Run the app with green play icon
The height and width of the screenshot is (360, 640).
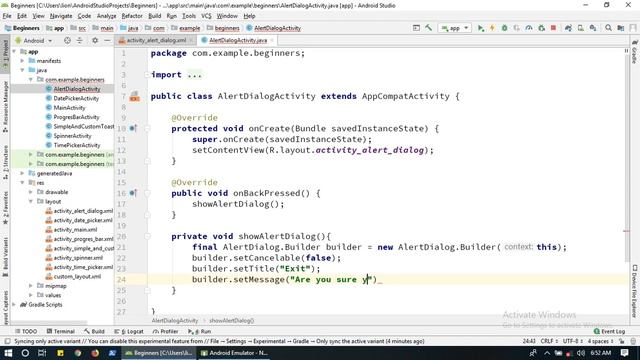(x=481, y=28)
